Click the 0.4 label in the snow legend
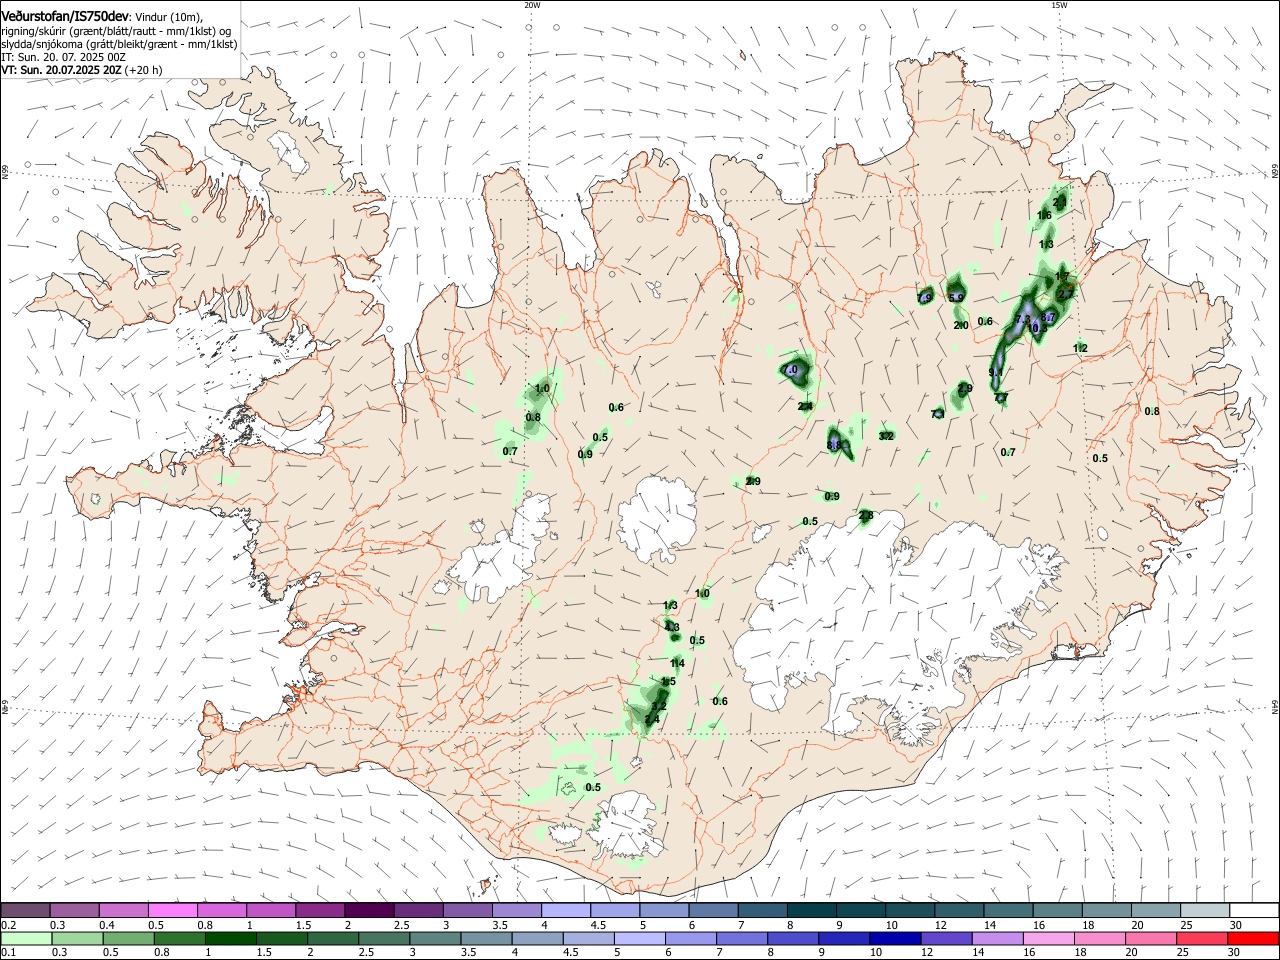1280x960 pixels. click(107, 925)
